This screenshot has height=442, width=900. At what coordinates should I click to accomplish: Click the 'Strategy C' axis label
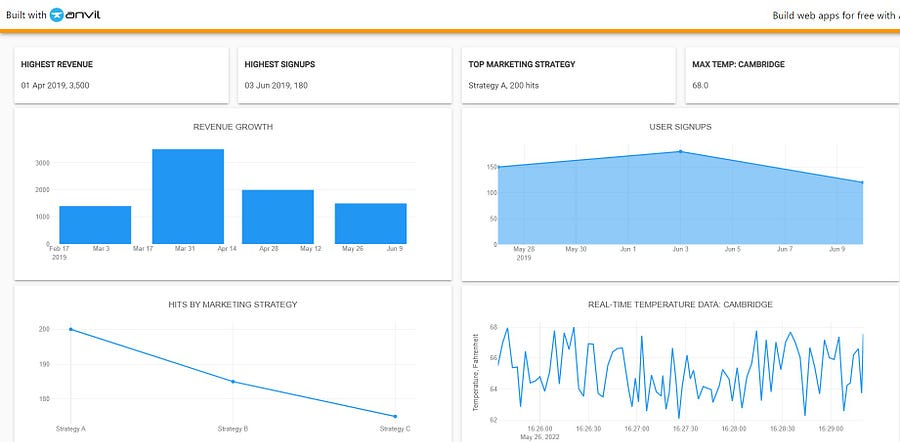pos(395,429)
